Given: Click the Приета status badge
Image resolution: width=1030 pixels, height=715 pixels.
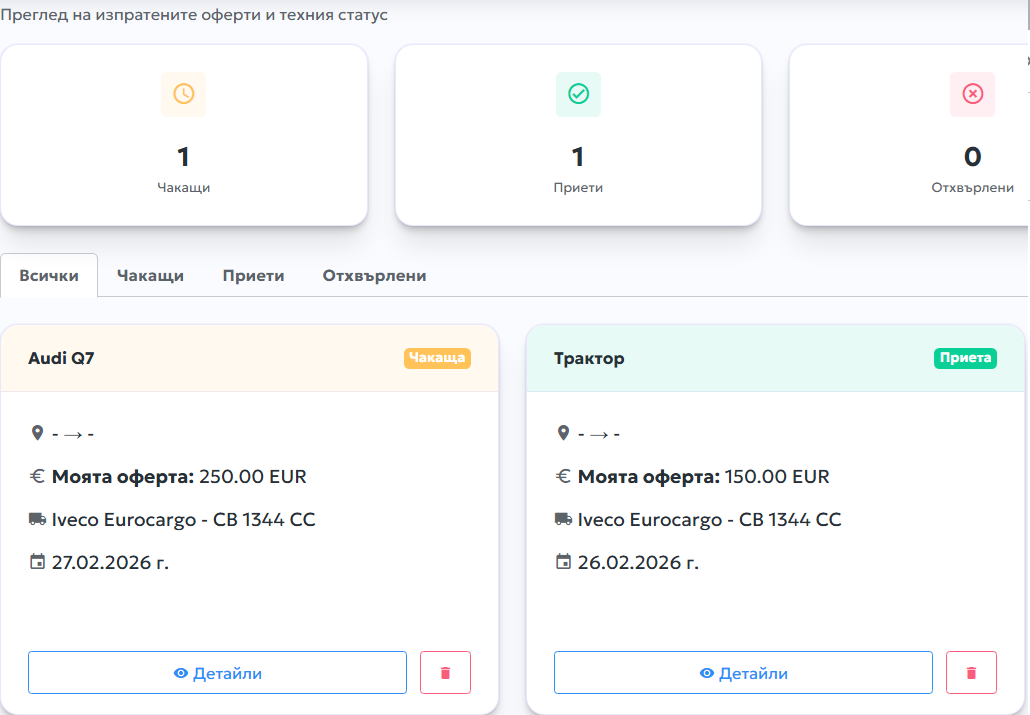Looking at the screenshot, I should [965, 358].
